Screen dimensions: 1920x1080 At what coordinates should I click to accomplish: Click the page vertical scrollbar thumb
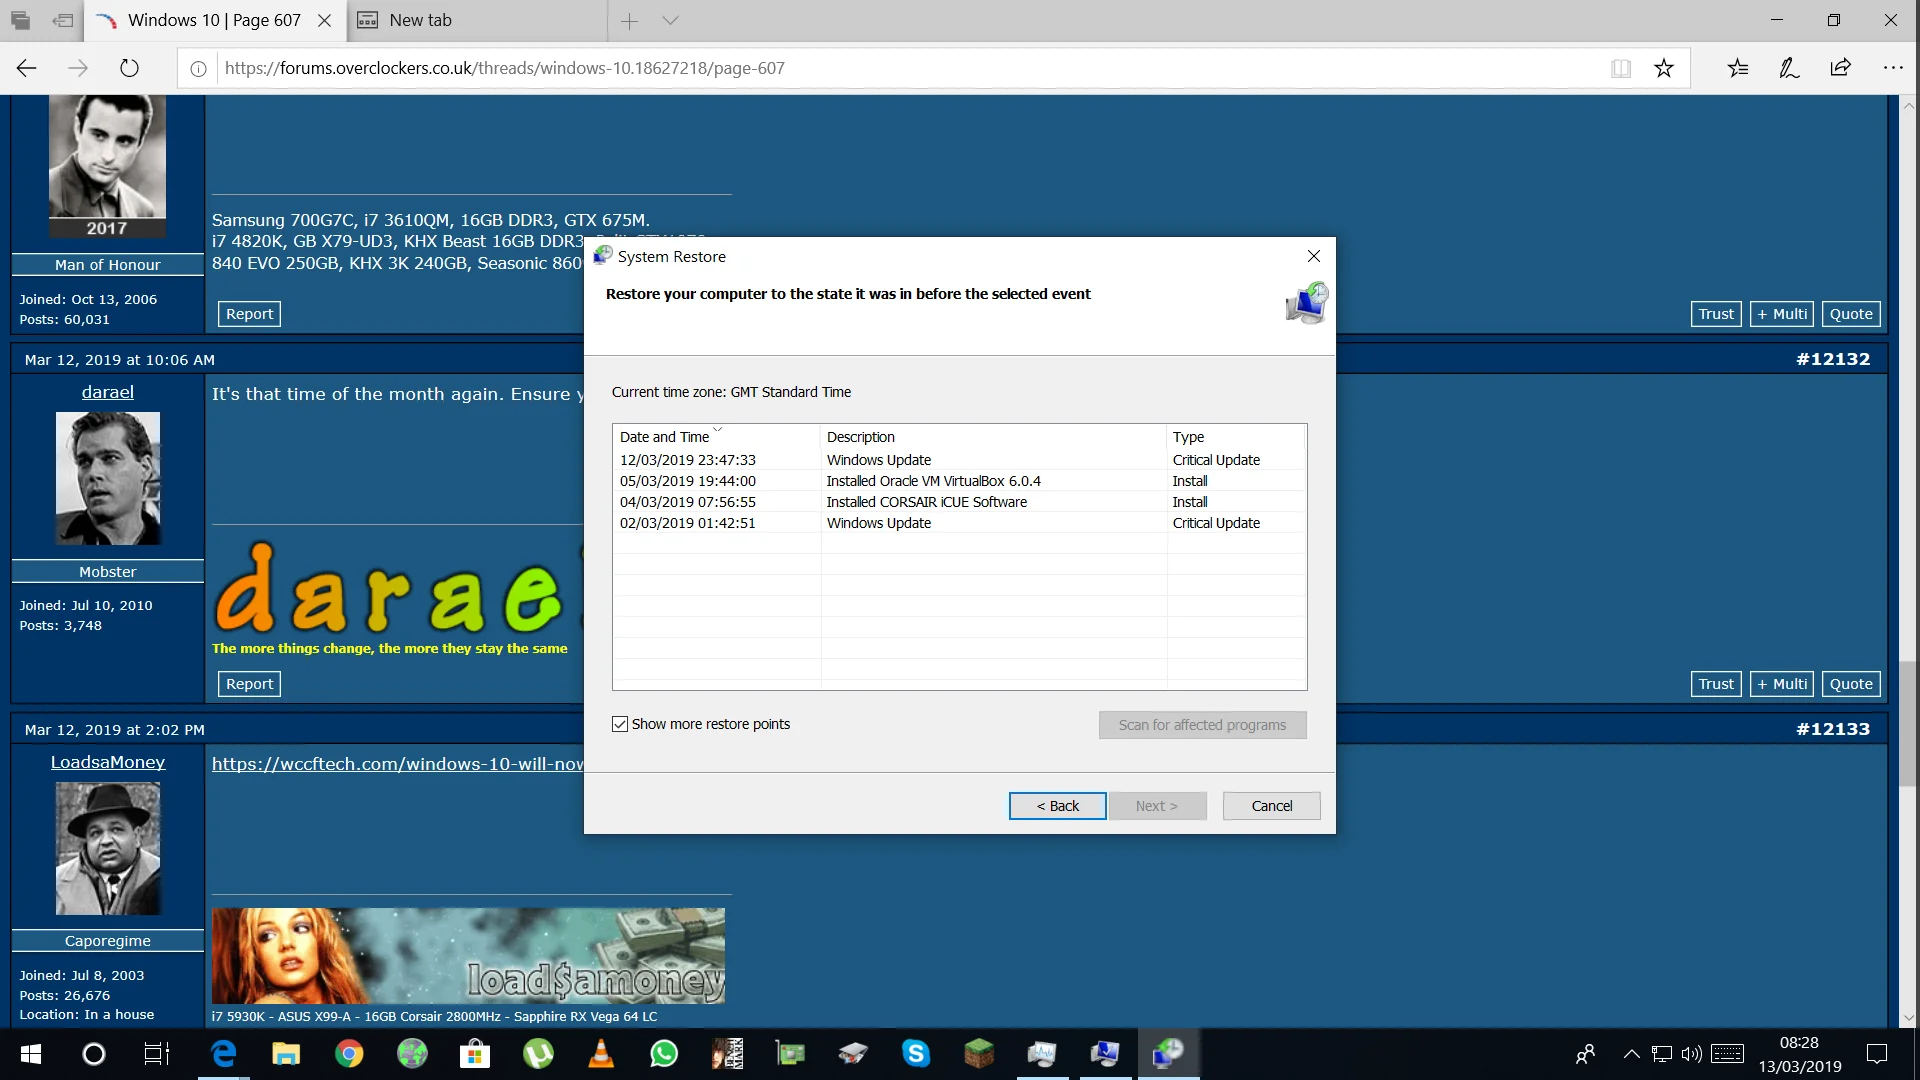[1908, 724]
